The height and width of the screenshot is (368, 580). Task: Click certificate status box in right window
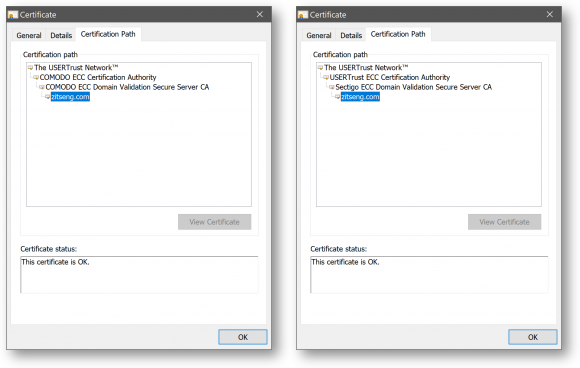(429, 275)
